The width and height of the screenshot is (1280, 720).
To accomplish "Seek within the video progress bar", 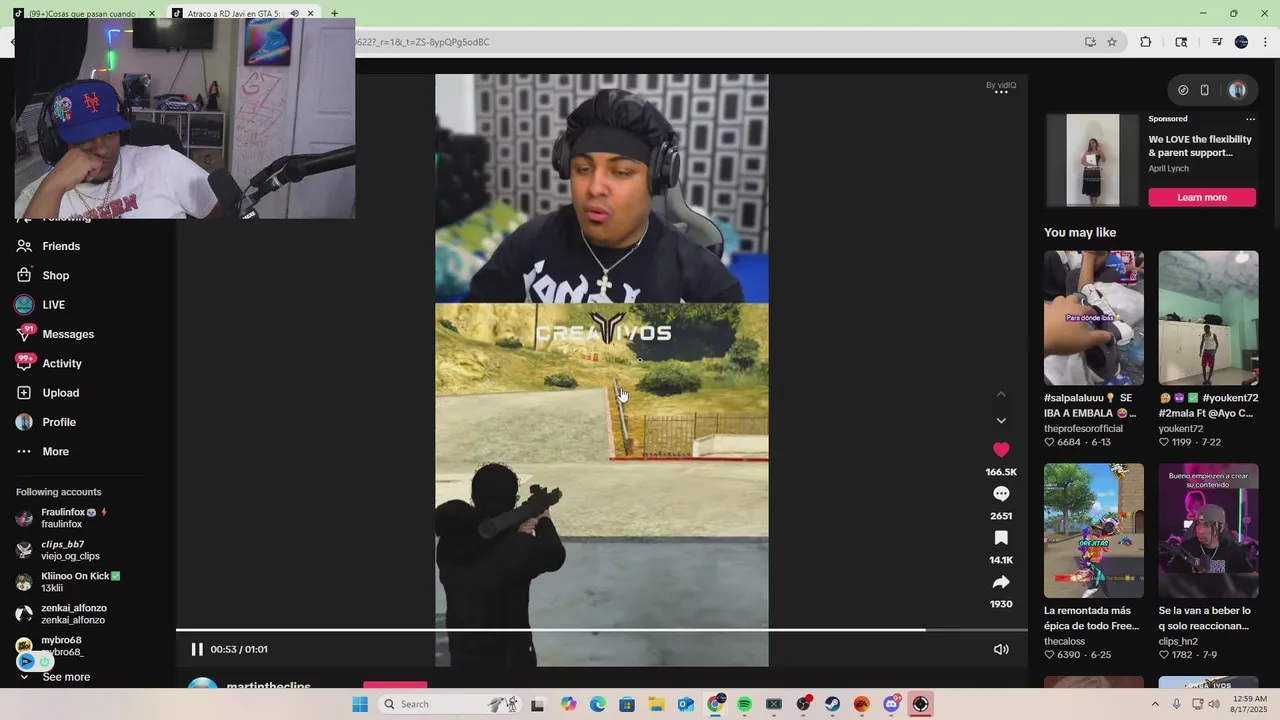I will coord(601,630).
